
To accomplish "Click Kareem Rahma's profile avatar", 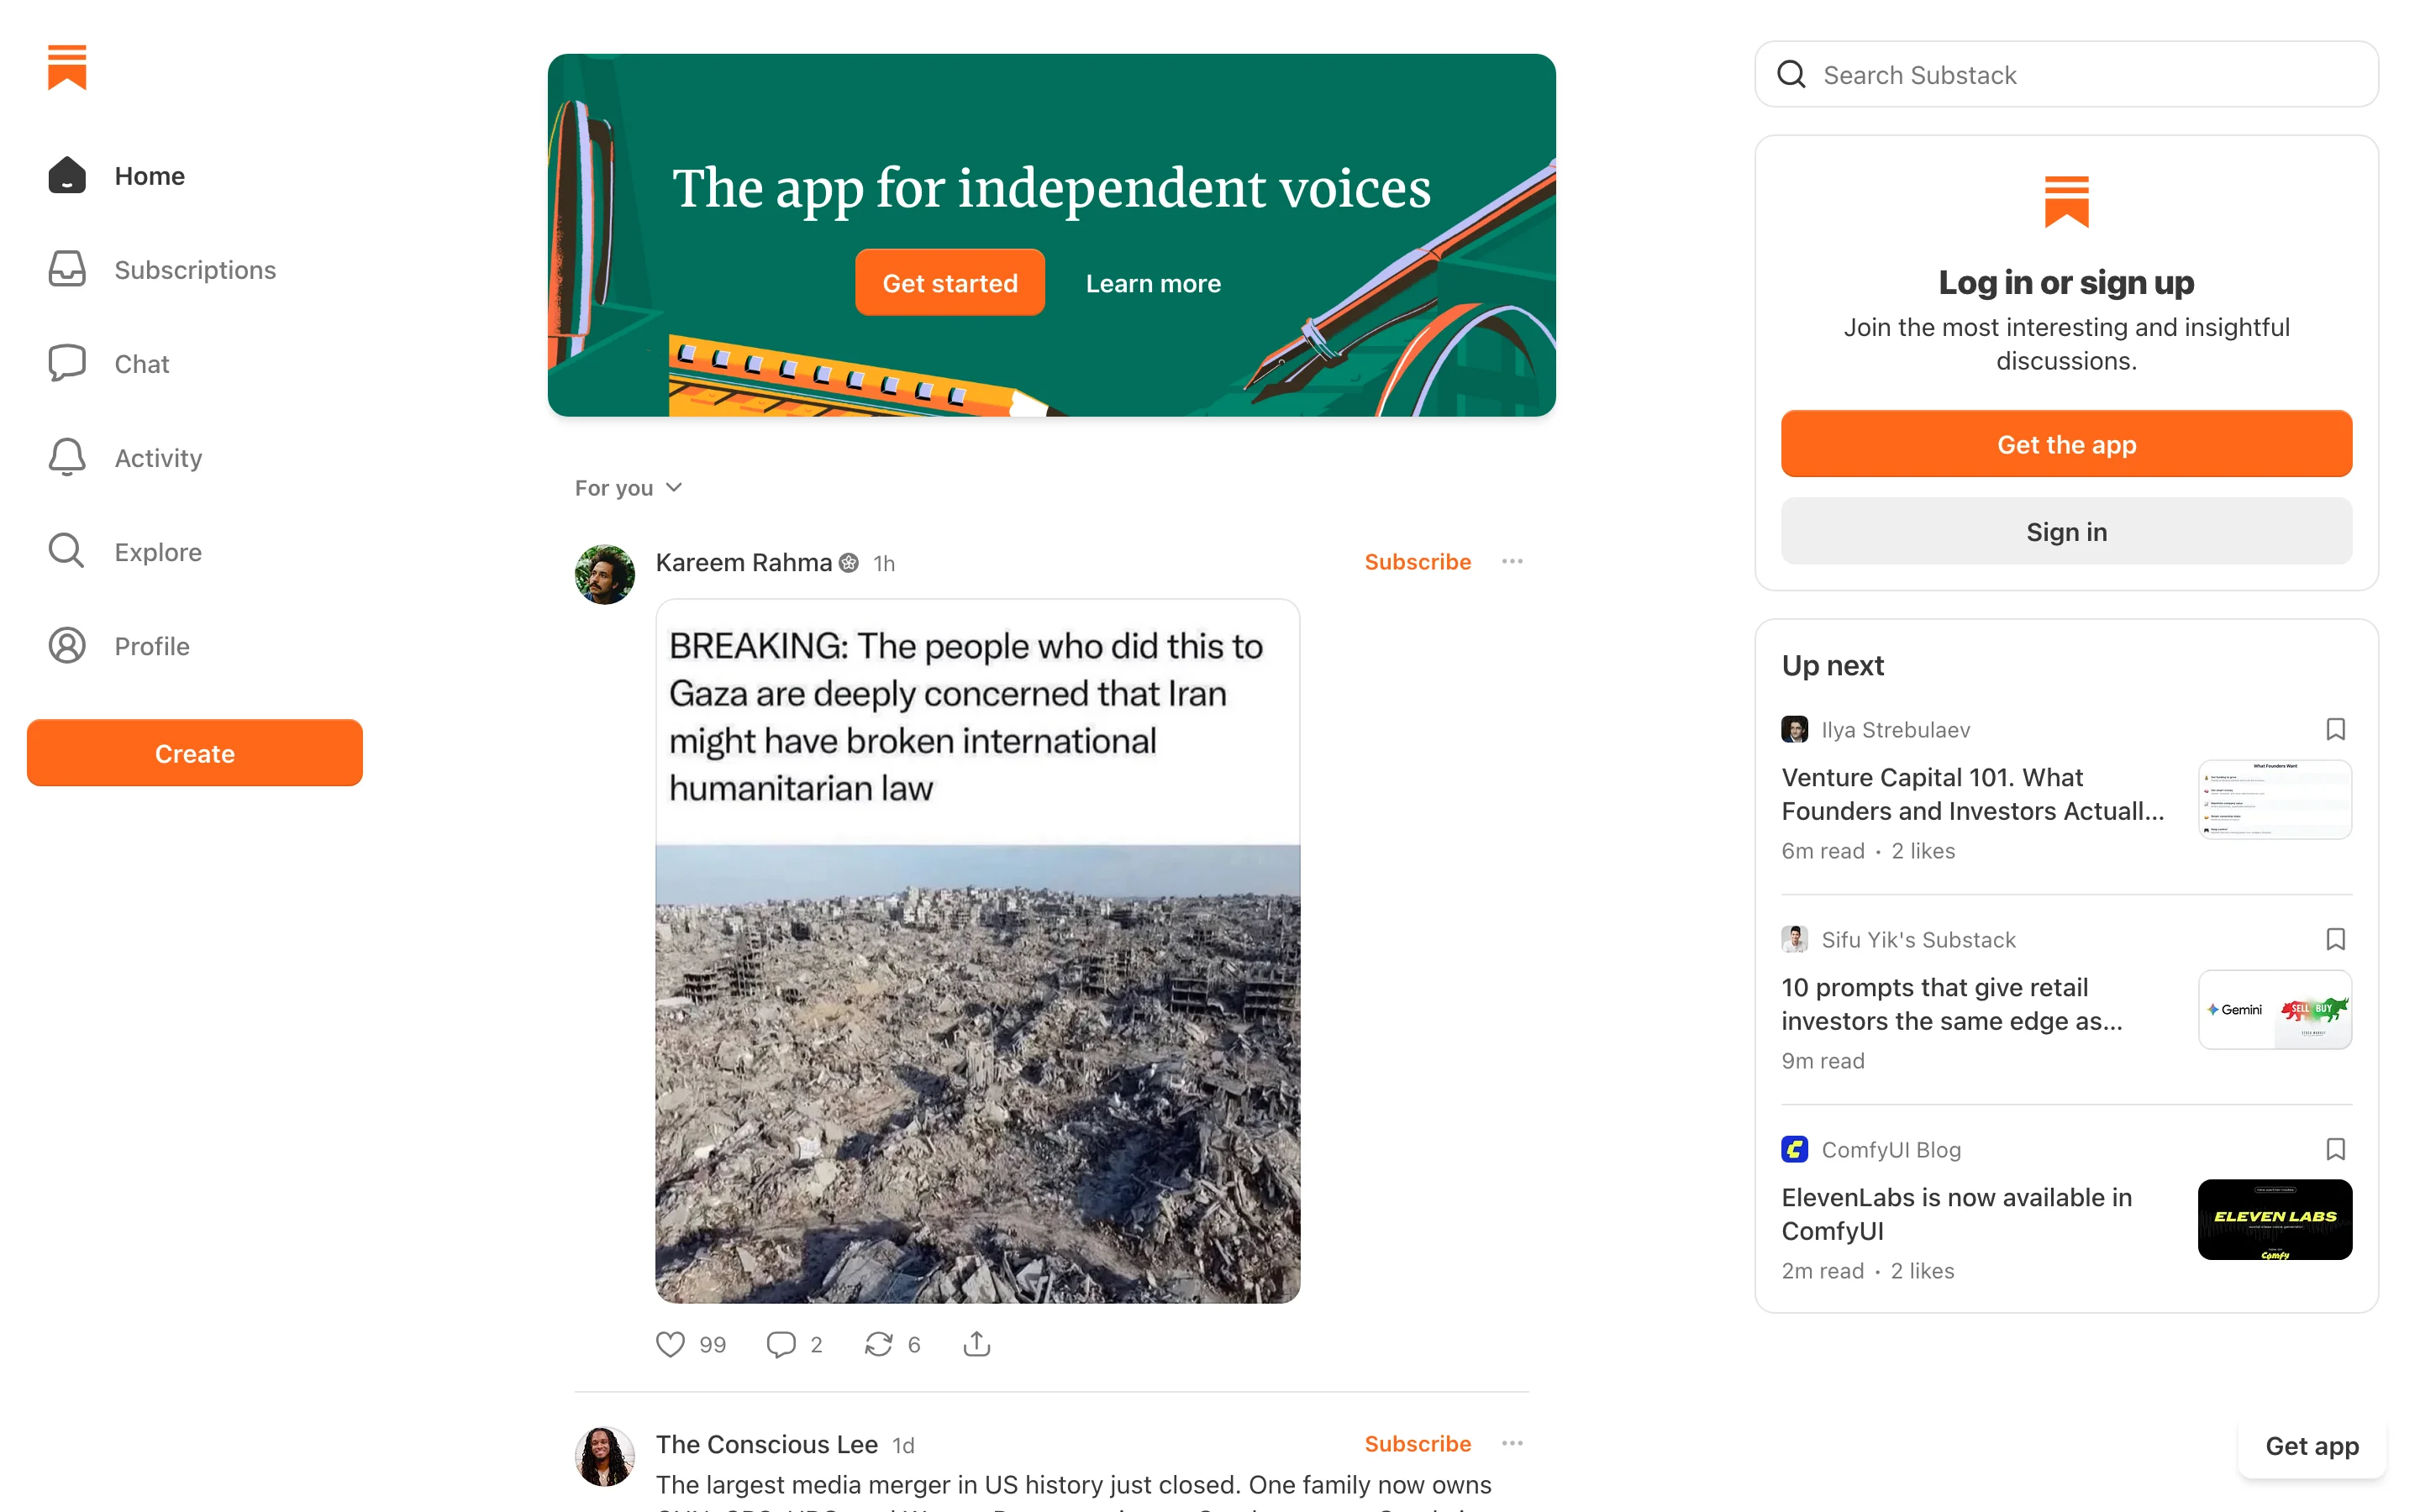I will tap(604, 574).
